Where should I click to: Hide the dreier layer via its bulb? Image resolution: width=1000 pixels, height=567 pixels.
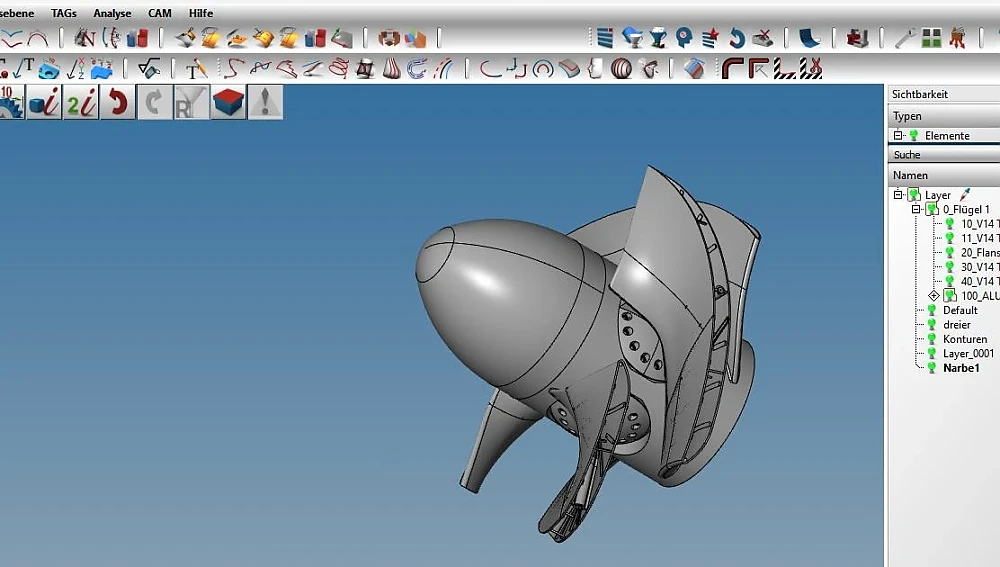click(x=932, y=325)
